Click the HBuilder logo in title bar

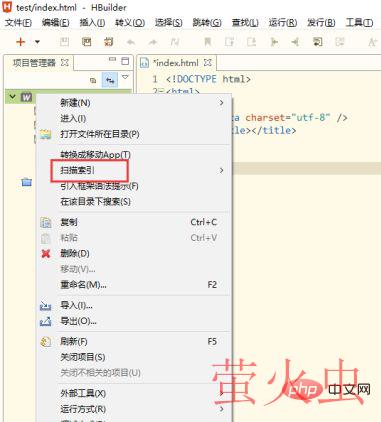click(x=7, y=7)
